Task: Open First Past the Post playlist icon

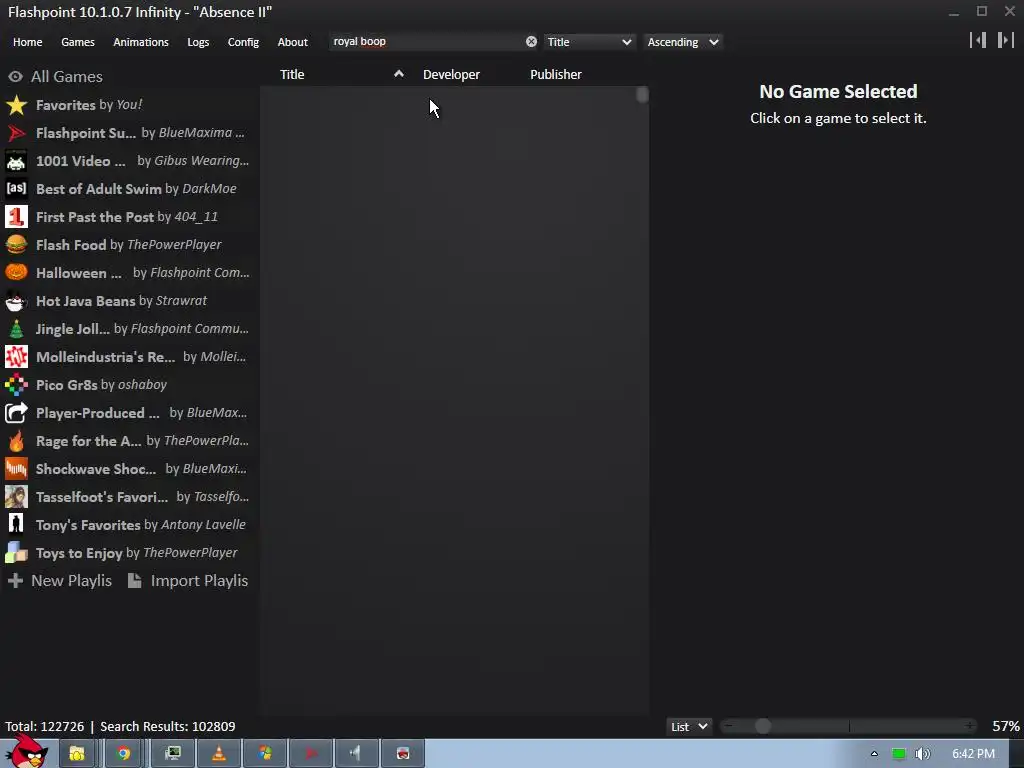Action: 16,217
